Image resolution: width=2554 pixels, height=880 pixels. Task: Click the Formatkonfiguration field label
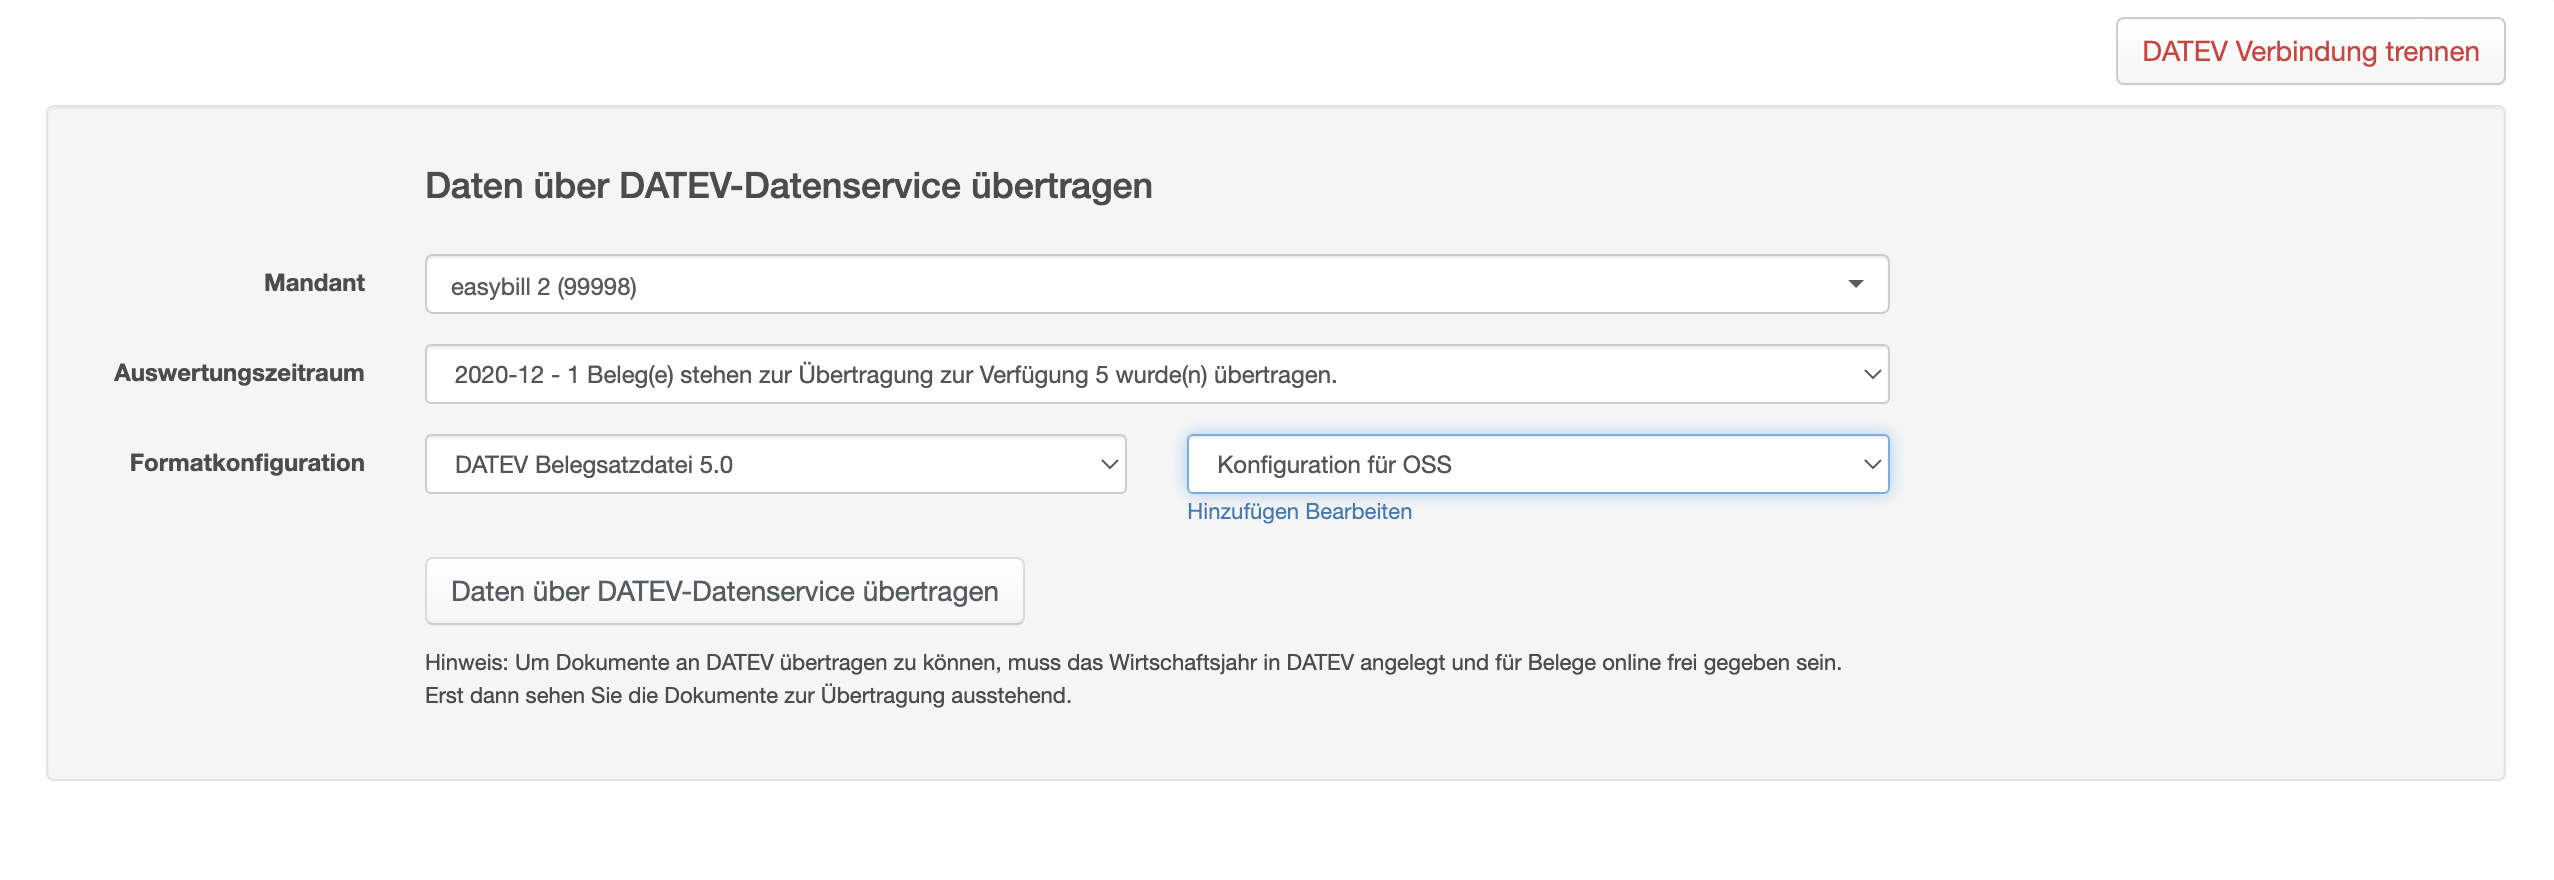(x=247, y=463)
